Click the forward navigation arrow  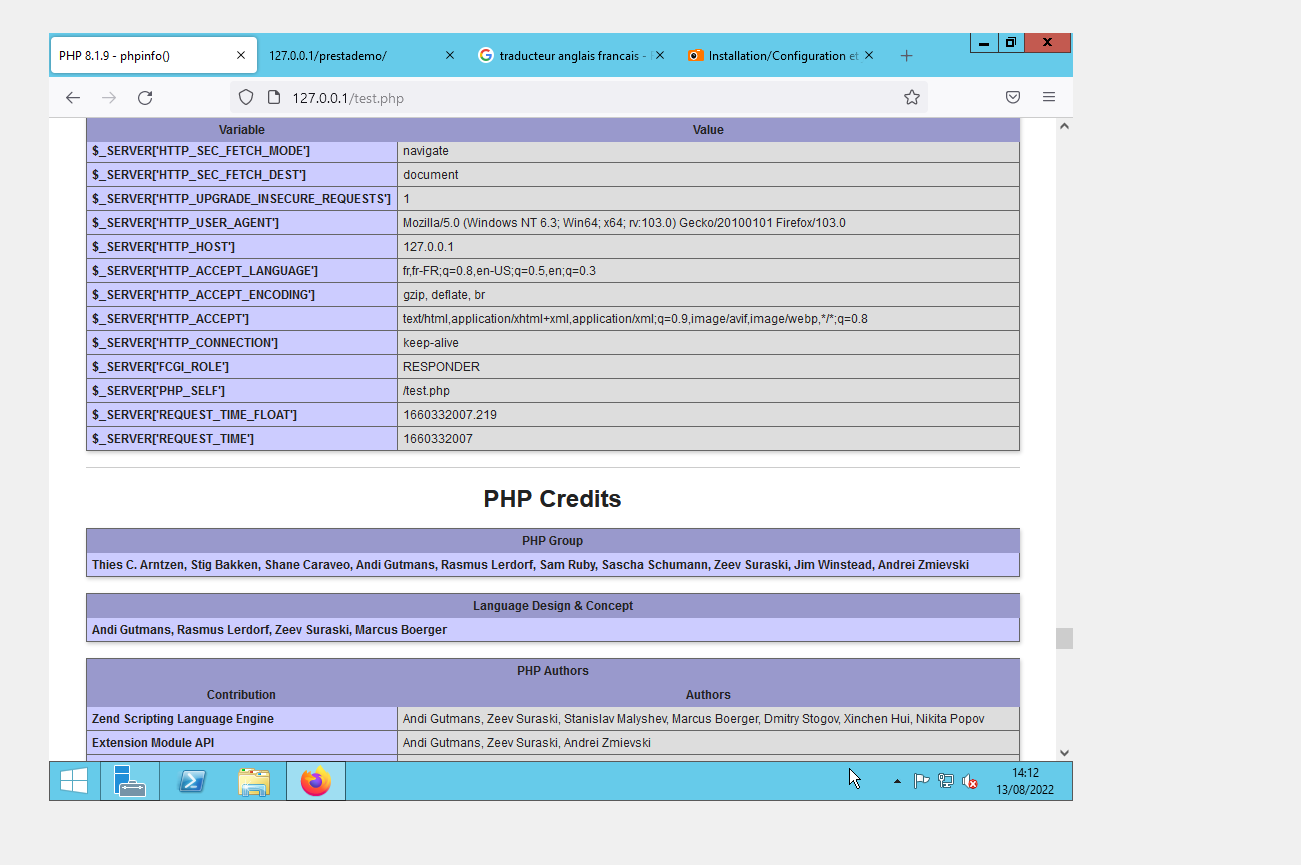(109, 97)
